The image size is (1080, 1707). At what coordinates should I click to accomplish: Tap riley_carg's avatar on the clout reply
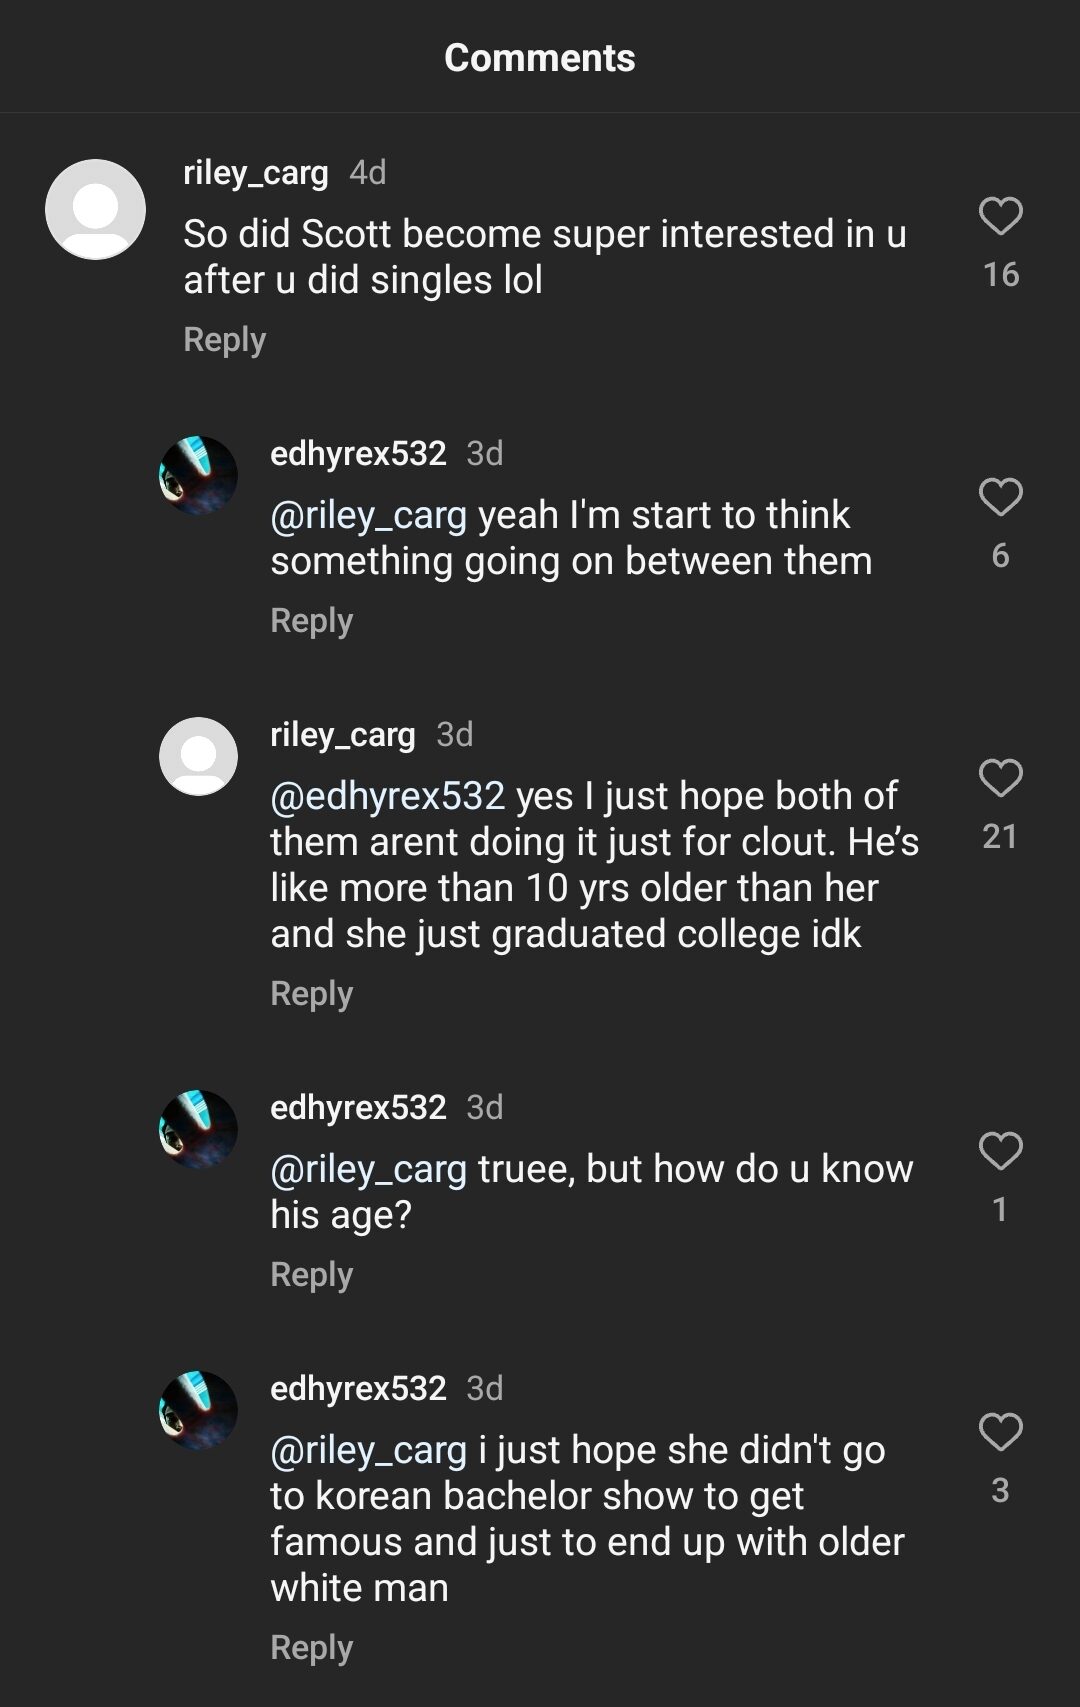click(x=198, y=756)
